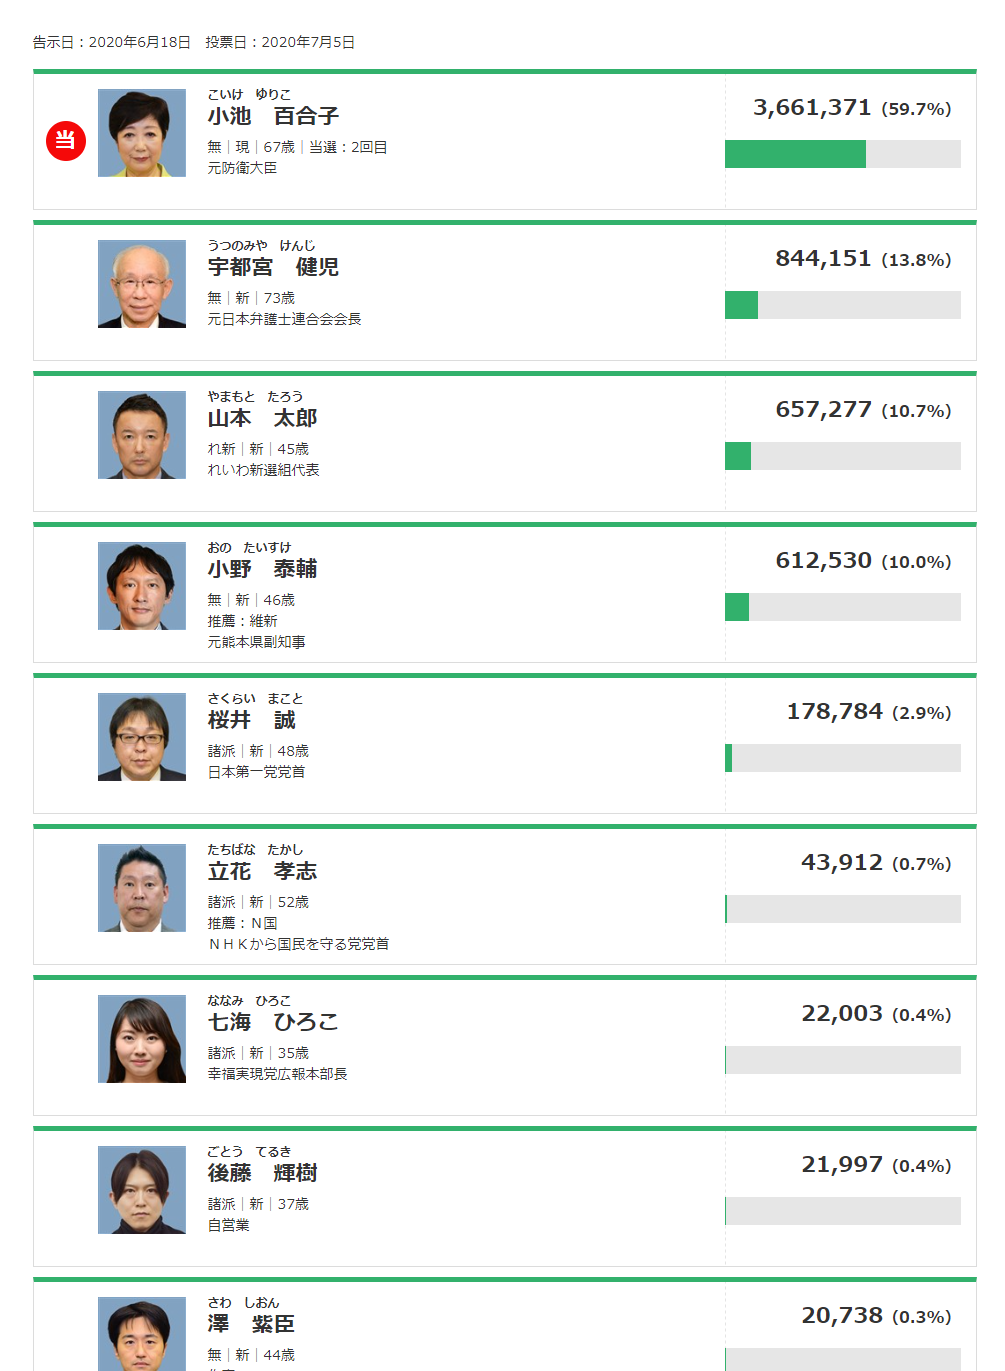Click Utsunomiya Kenji's portrait photo
1005x1371 pixels.
[x=142, y=284]
